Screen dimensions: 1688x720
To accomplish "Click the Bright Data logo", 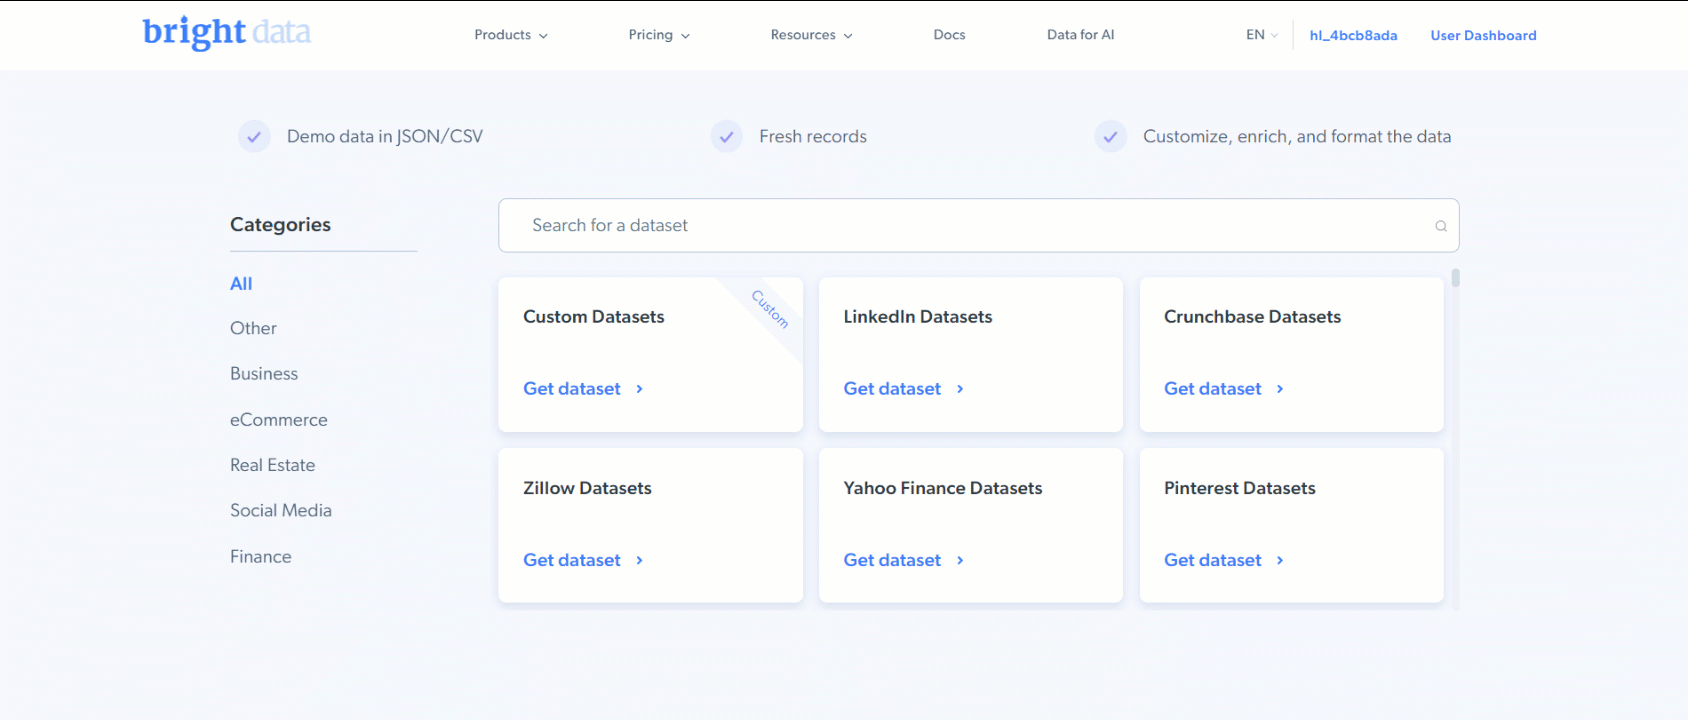I will (x=226, y=32).
